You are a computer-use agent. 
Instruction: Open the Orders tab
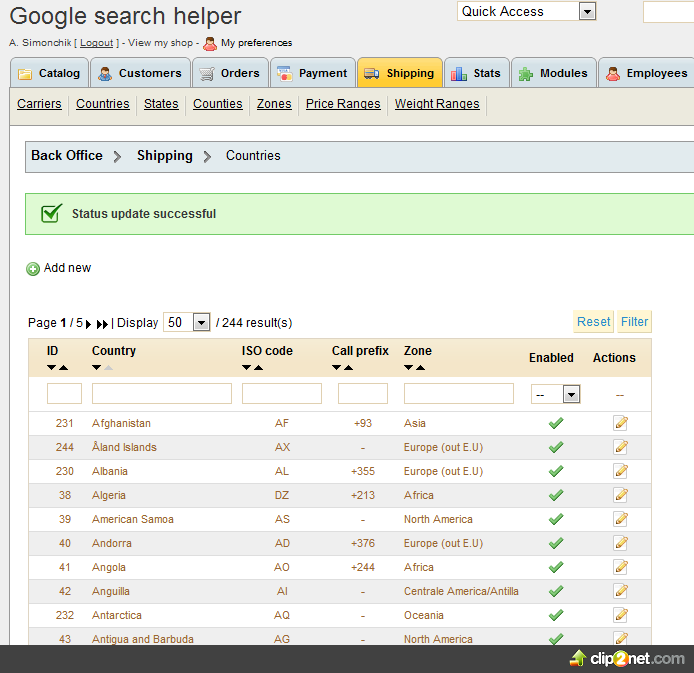(230, 73)
